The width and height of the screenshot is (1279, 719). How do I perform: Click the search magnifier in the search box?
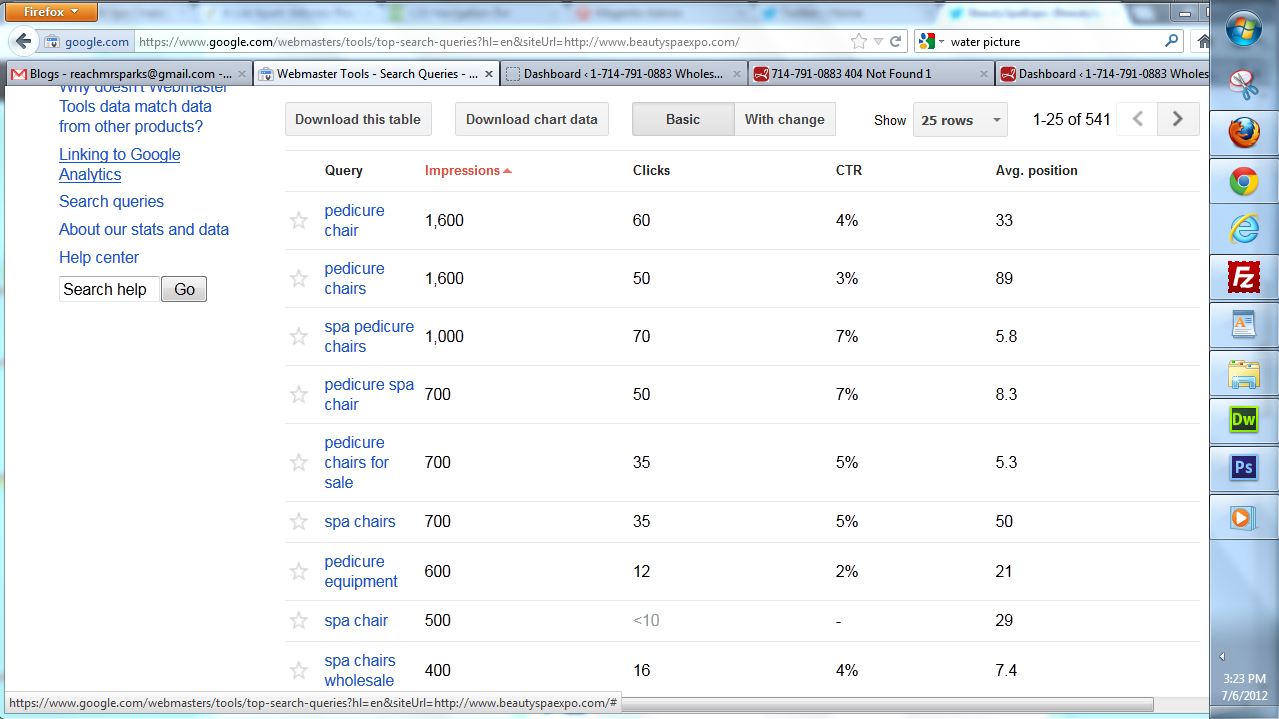[1172, 42]
